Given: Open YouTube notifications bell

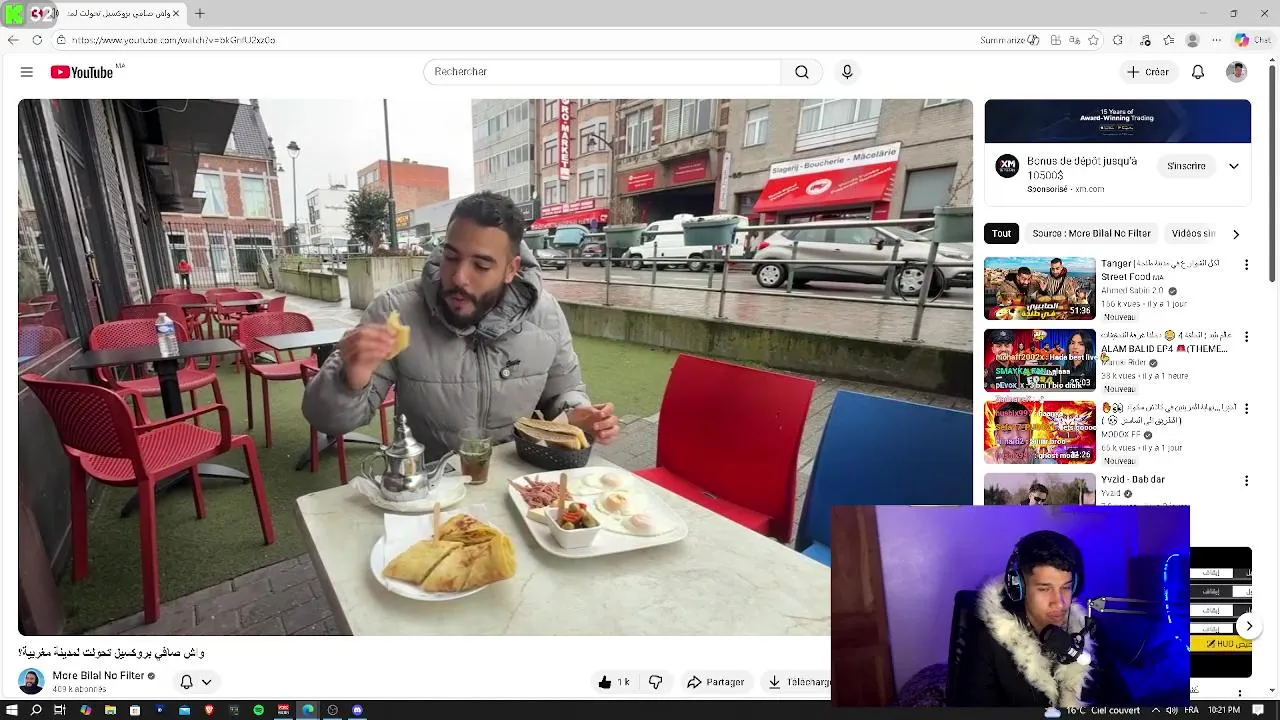Looking at the screenshot, I should pyautogui.click(x=1198, y=72).
